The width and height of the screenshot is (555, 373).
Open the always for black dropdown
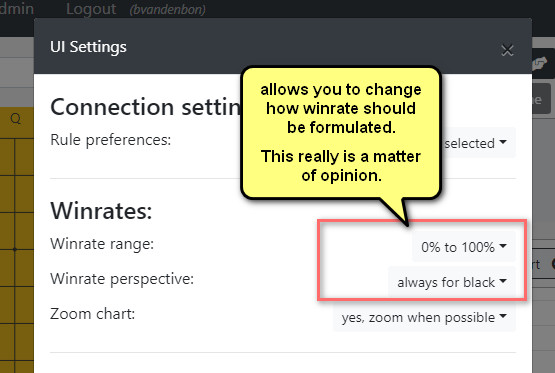pyautogui.click(x=452, y=282)
